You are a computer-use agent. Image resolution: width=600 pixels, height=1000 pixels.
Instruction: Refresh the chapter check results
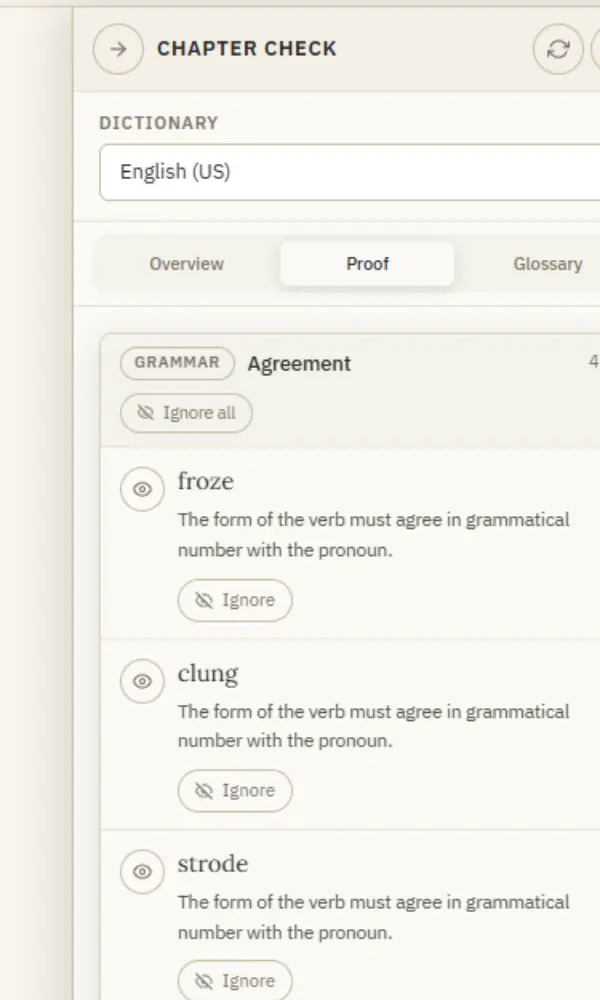[x=558, y=49]
